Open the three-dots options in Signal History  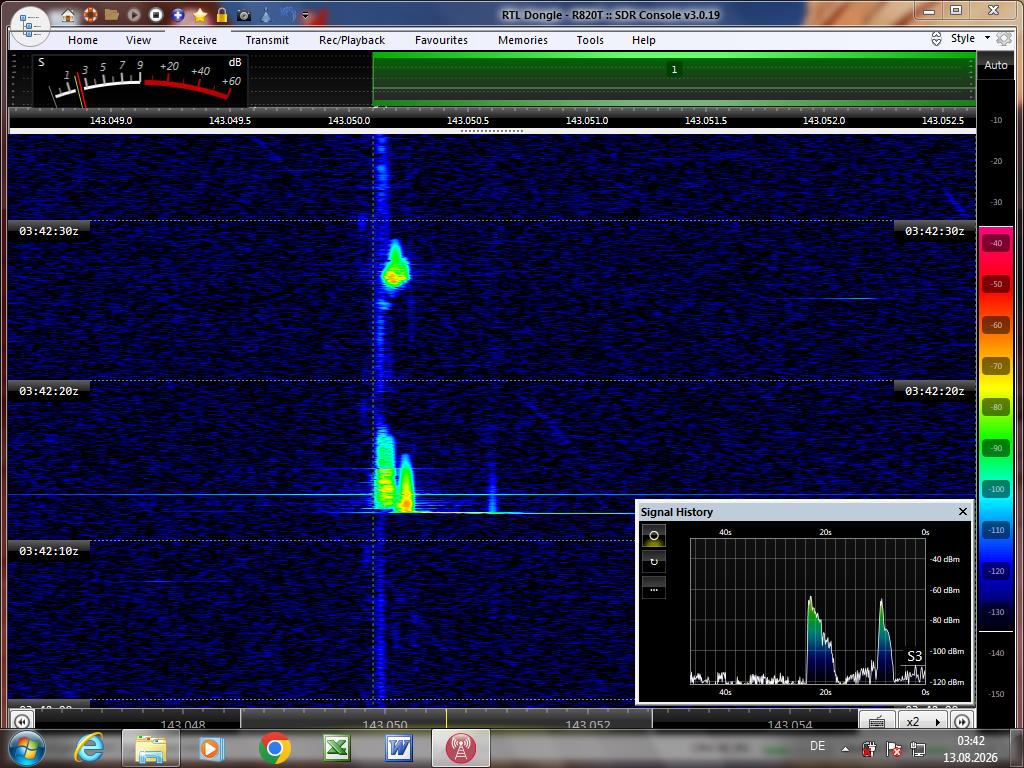click(654, 588)
